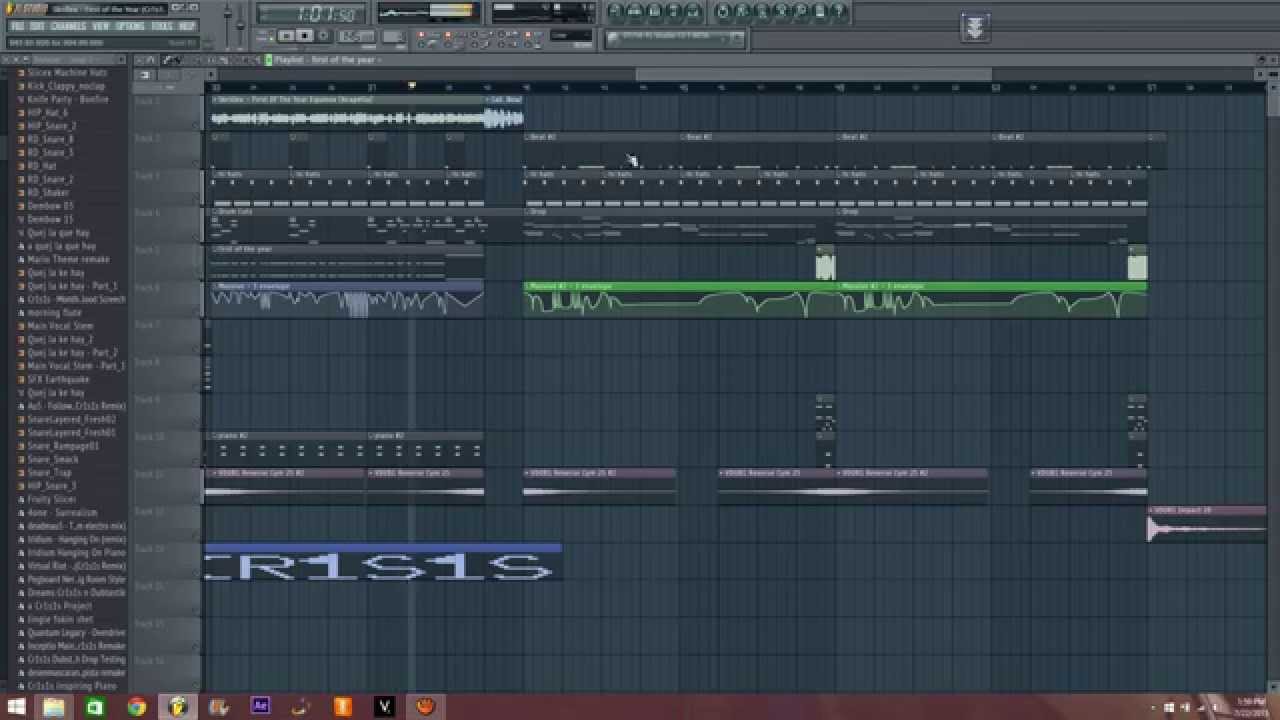Open the undo history shortcut icon
The height and width of the screenshot is (720, 1280).
[x=724, y=12]
